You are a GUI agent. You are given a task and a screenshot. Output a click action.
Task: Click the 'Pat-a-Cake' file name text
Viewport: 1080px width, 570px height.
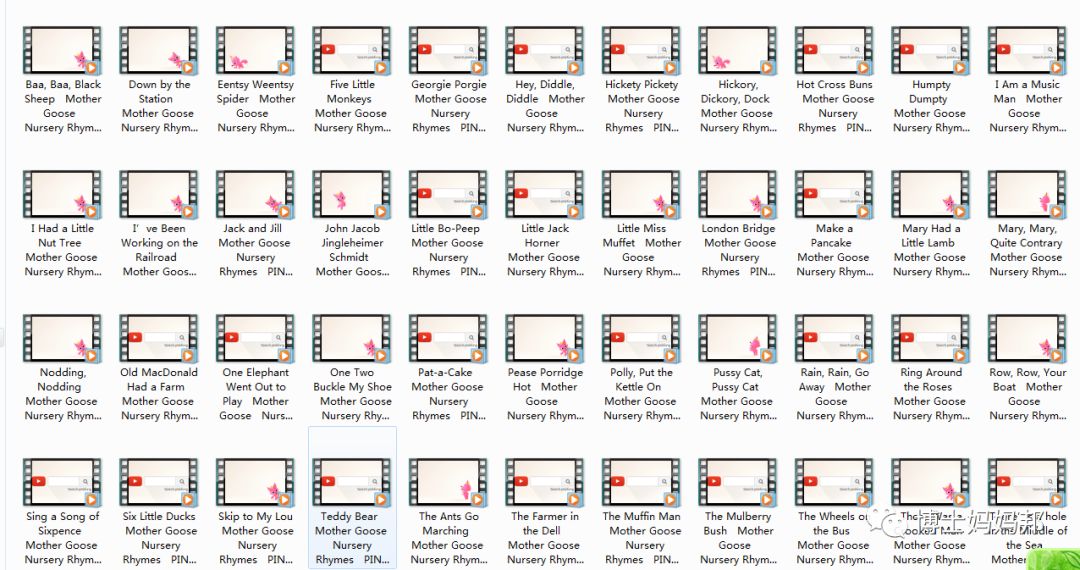tap(445, 372)
